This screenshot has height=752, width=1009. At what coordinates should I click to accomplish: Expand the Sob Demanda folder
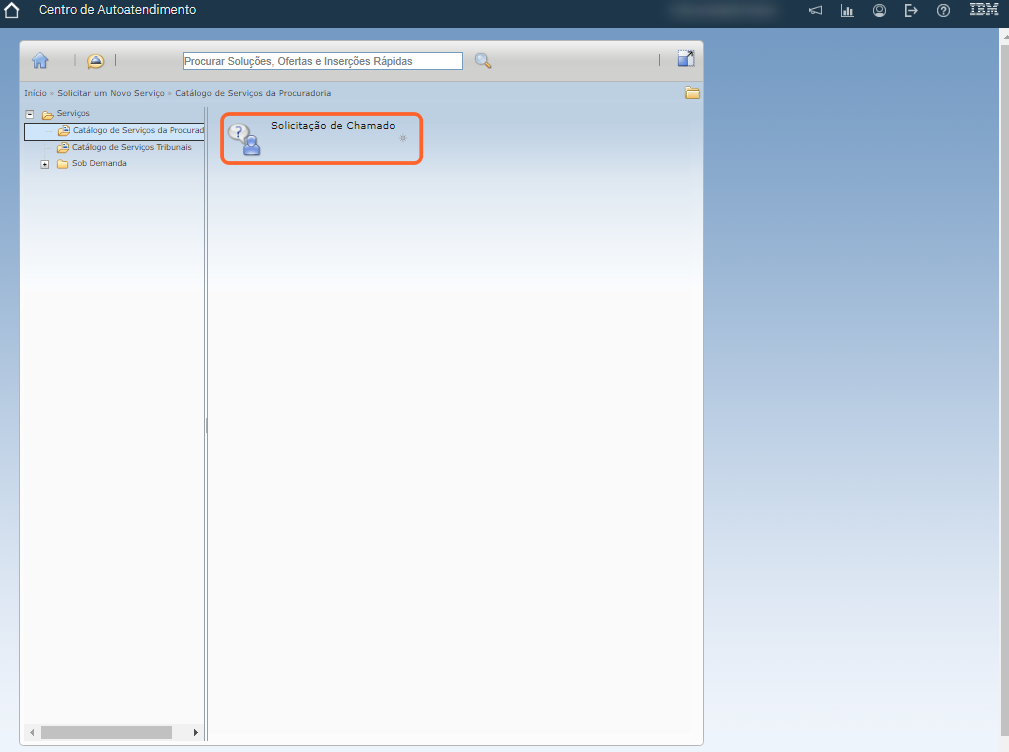pos(45,164)
